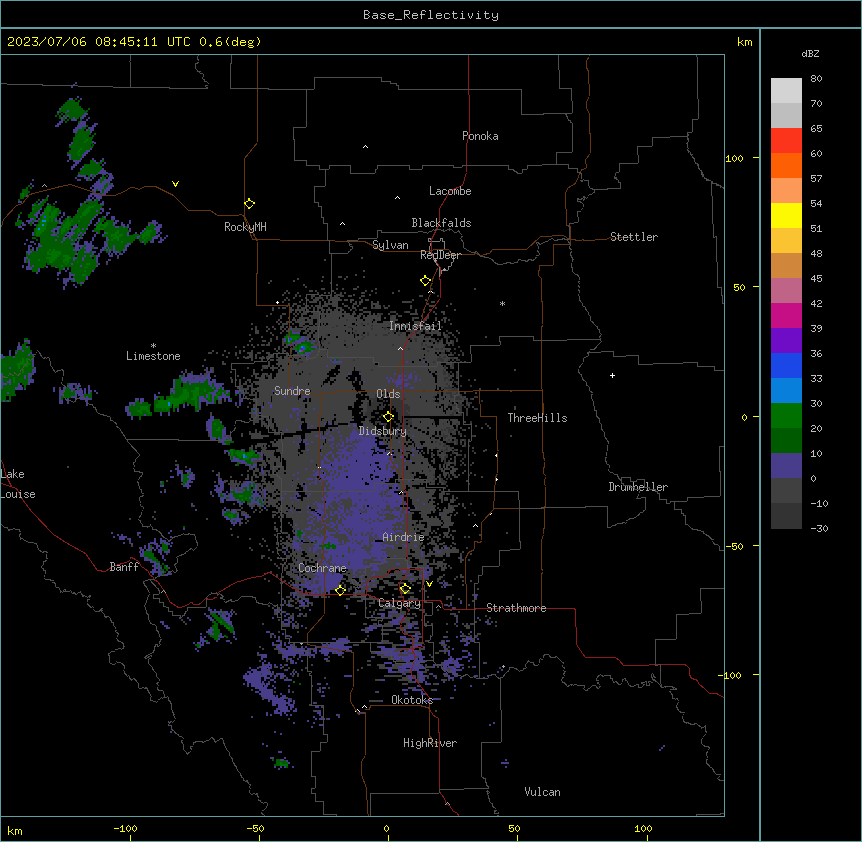Viewport: 862px width, 842px height.
Task: Click the Airdrie city label
Action: 403,537
